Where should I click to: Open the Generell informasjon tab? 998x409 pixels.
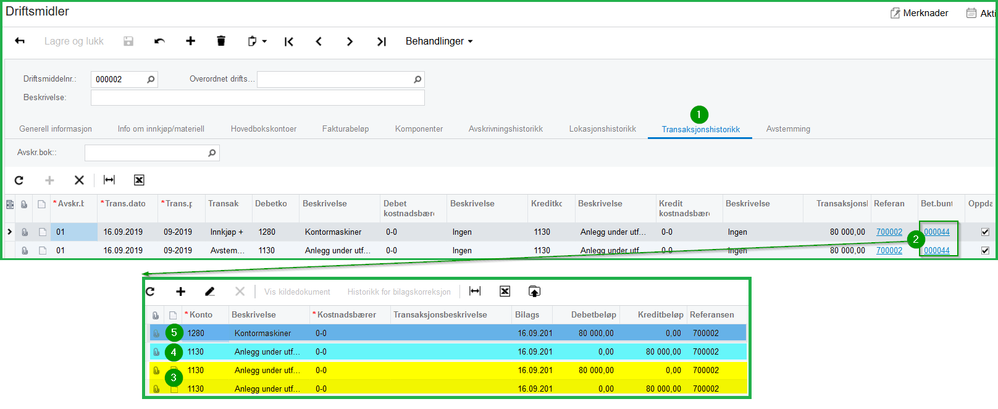click(56, 129)
